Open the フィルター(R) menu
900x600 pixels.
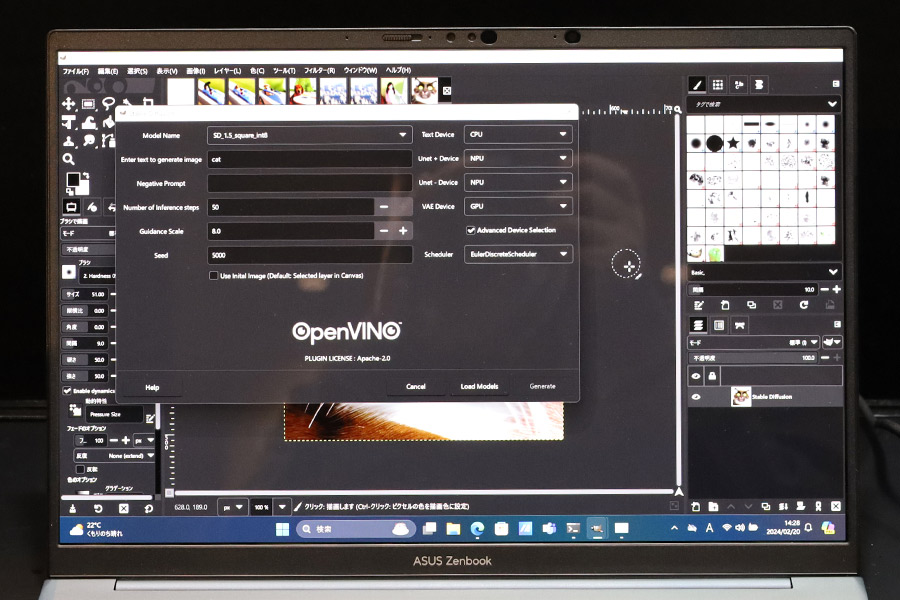tap(320, 71)
